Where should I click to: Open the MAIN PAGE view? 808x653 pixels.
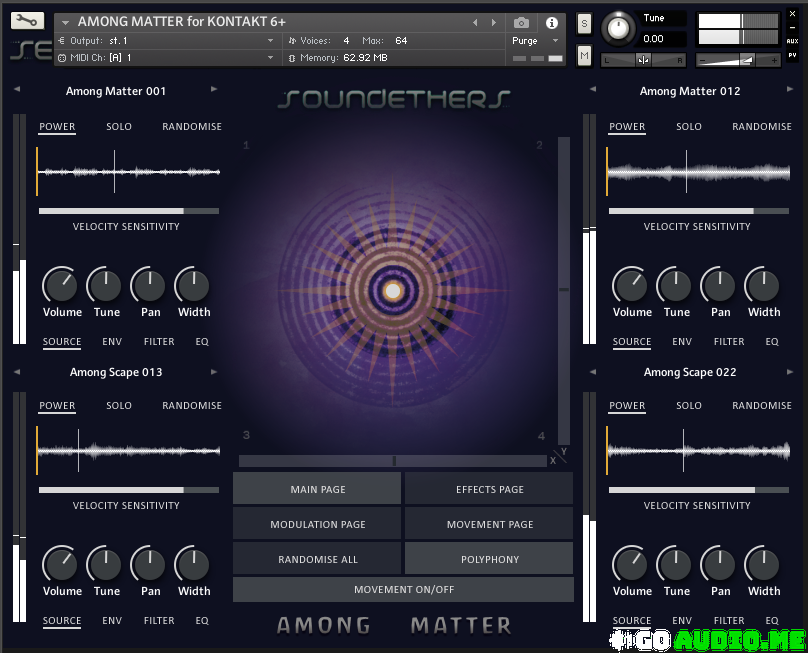pyautogui.click(x=317, y=489)
